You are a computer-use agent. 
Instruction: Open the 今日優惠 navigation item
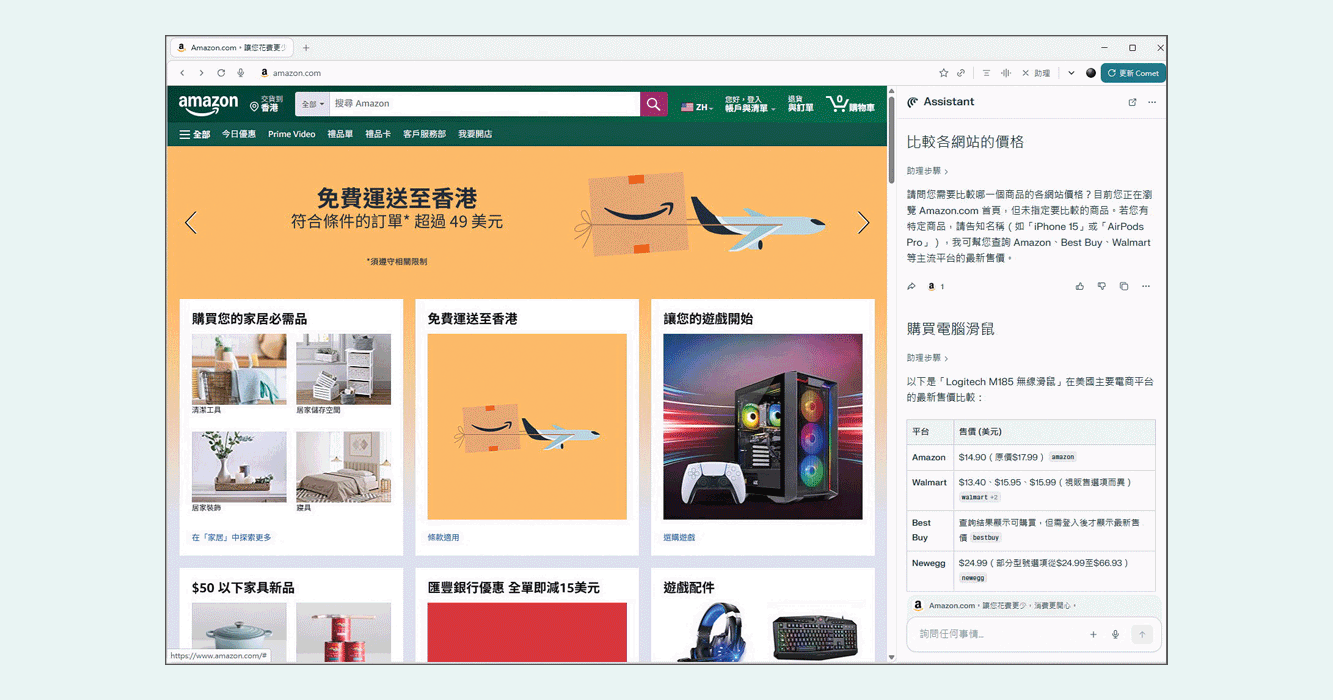pyautogui.click(x=238, y=134)
